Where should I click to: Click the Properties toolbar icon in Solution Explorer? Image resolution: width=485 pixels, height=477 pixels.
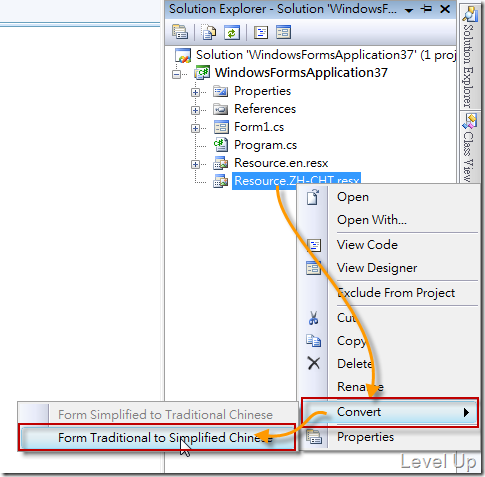[180, 32]
